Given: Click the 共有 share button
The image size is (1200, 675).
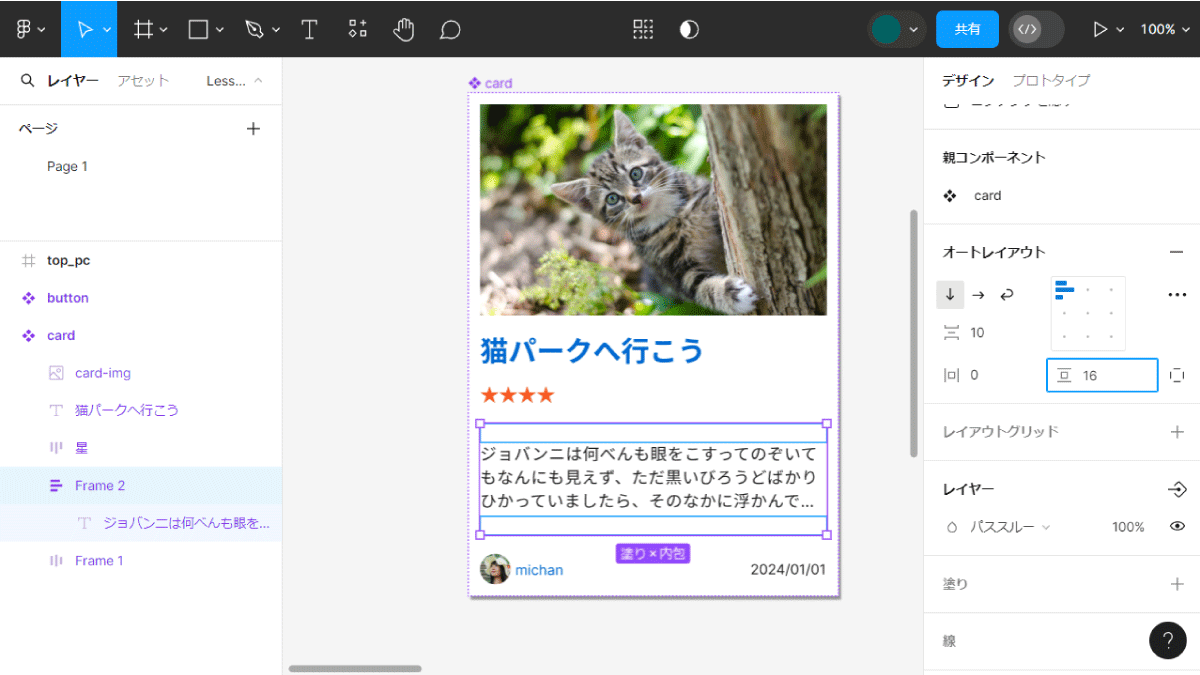Looking at the screenshot, I should 967,29.
